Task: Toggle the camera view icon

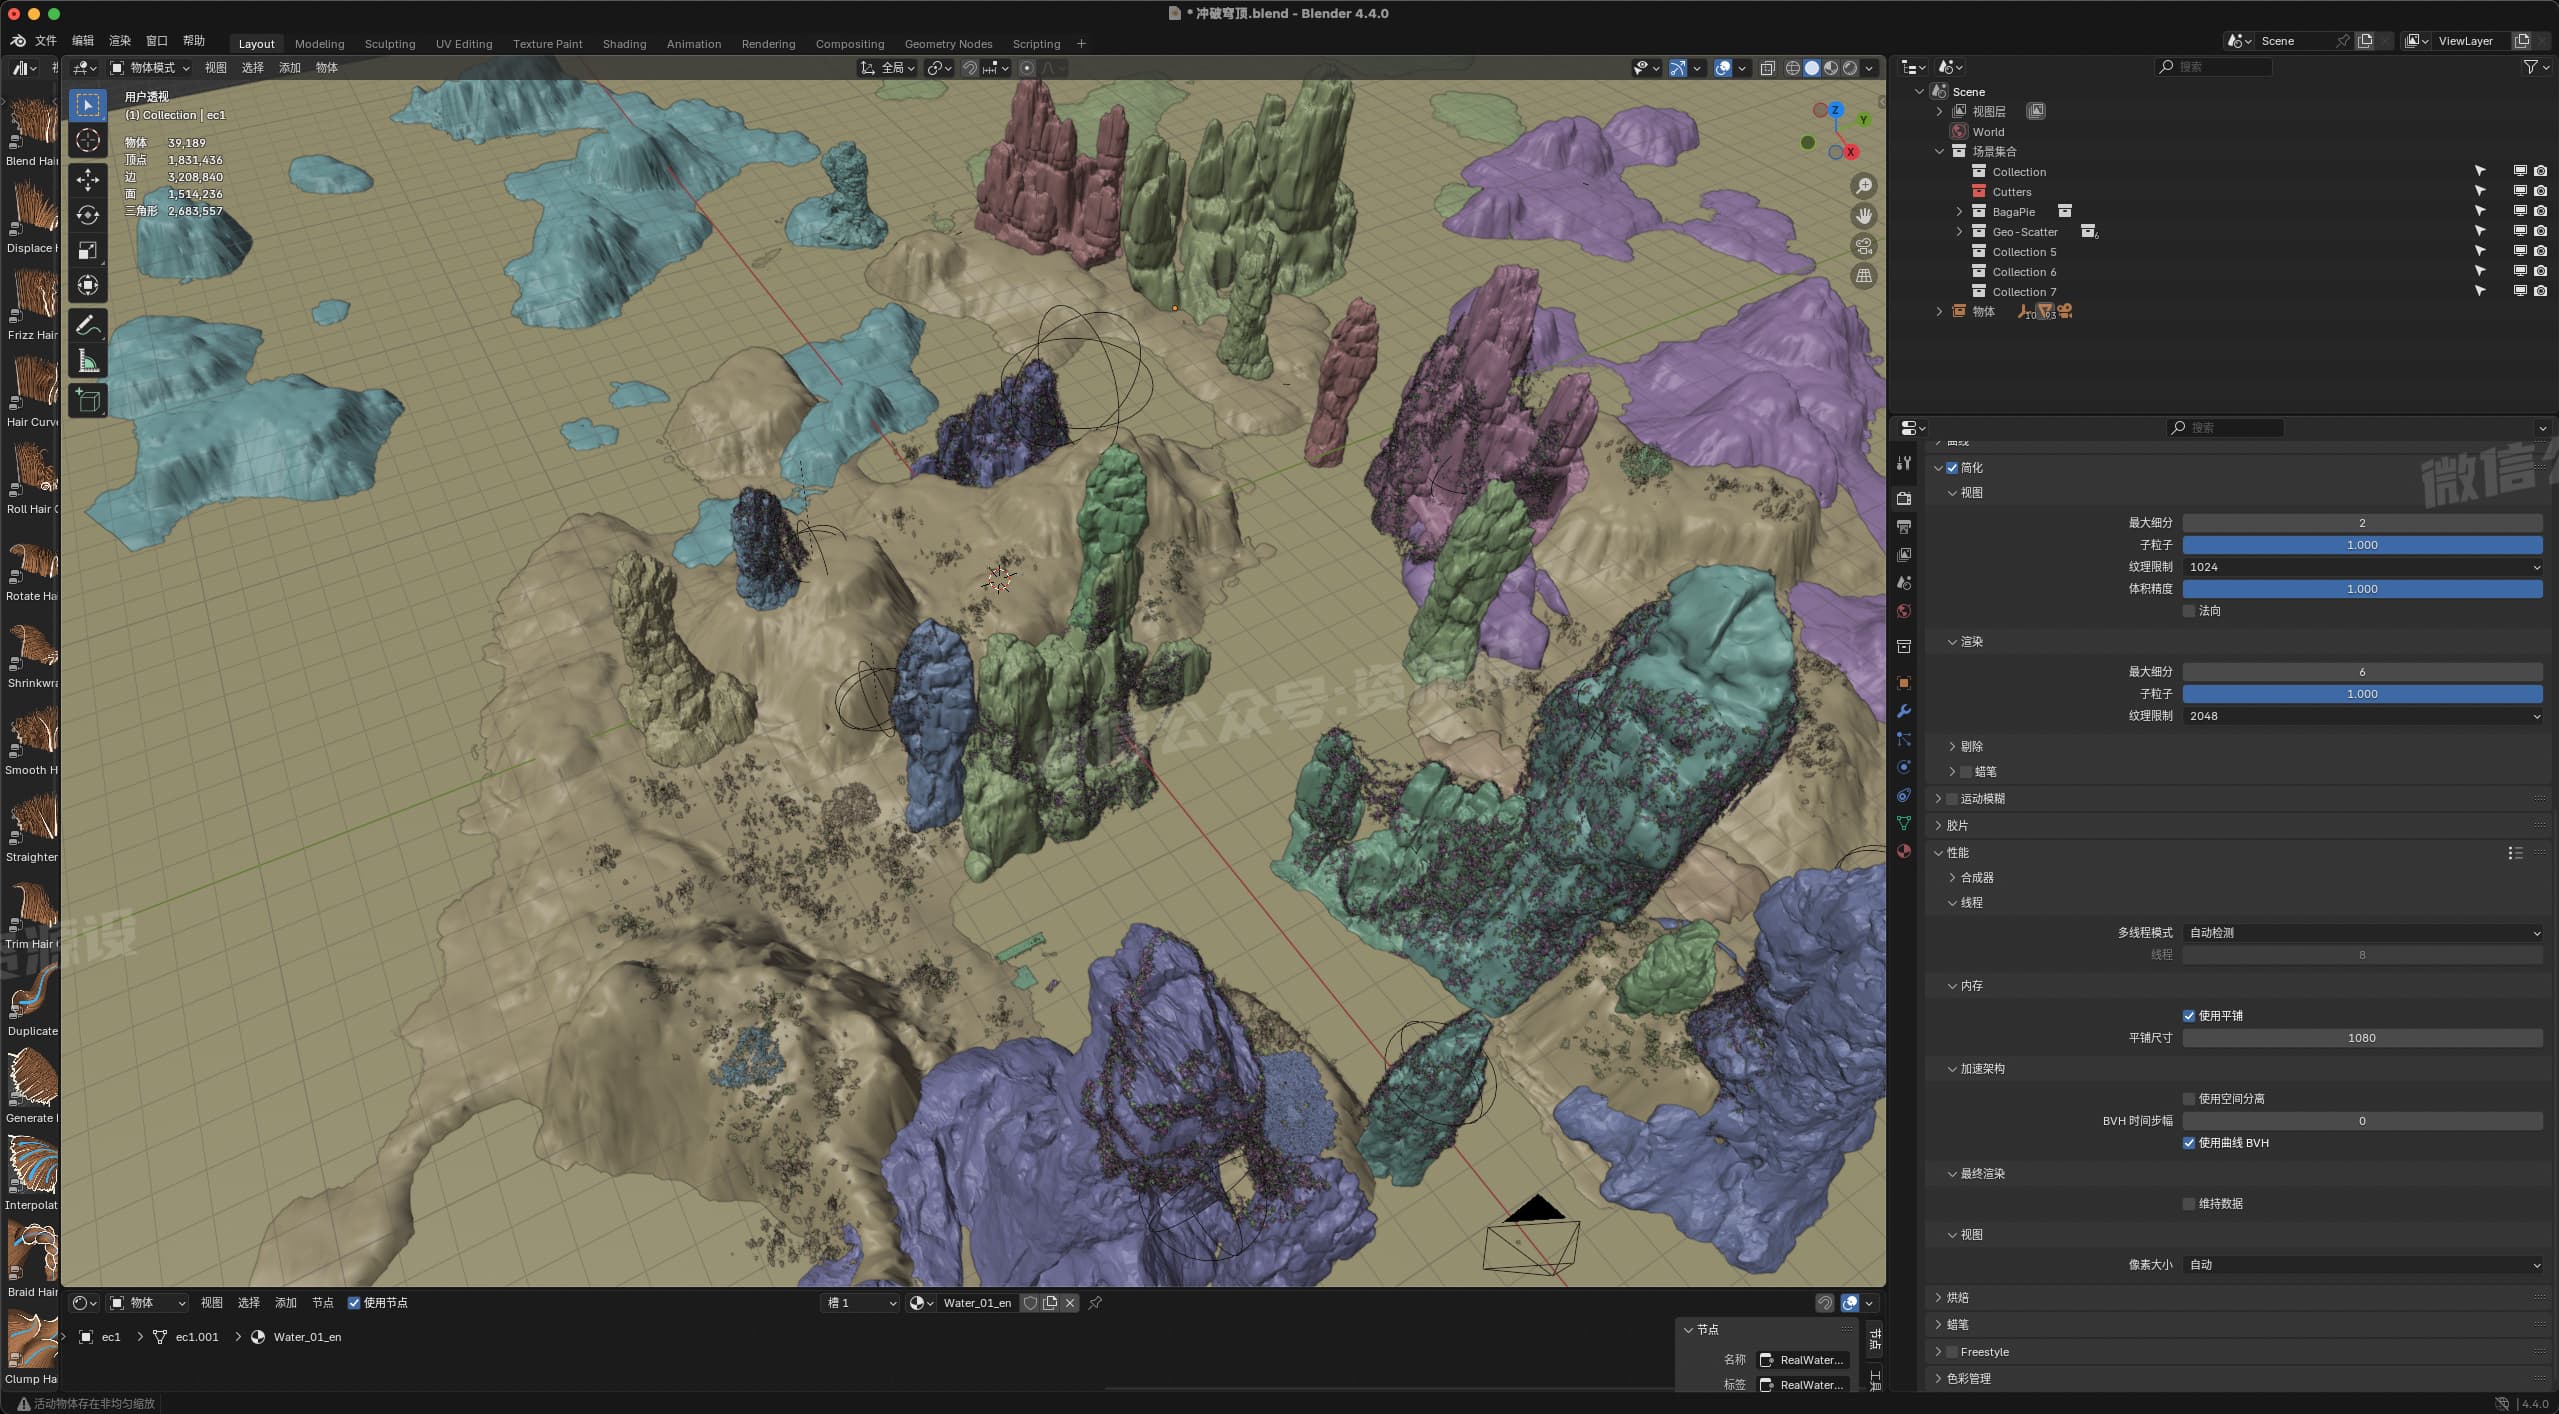Action: point(1864,246)
